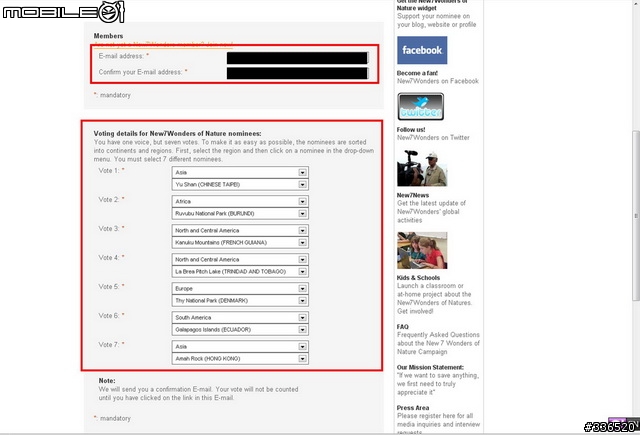Image resolution: width=640 pixels, height=435 pixels.
Task: Open Vote 5 region dropdown showing Europe
Action: (240, 289)
